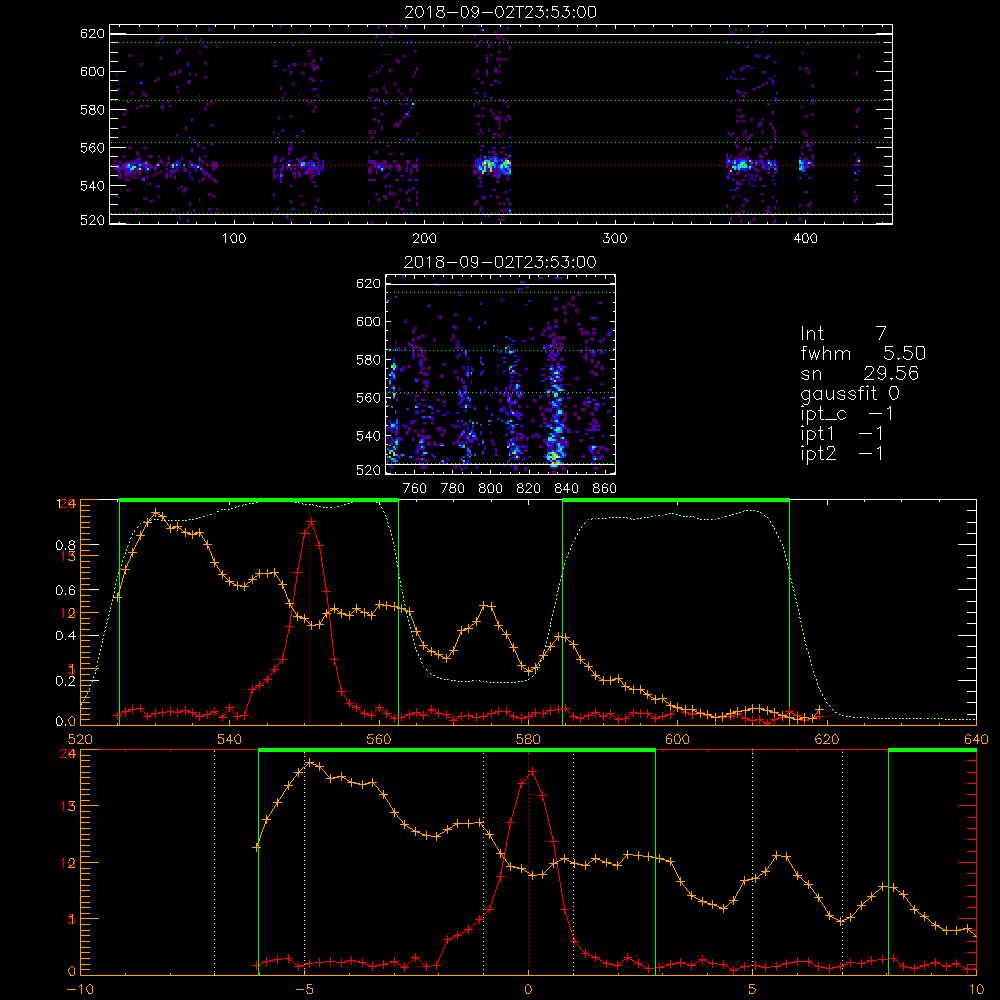The width and height of the screenshot is (1000, 1000).
Task: Click the 'ipt2 -1' parameter line
Action: [842, 453]
